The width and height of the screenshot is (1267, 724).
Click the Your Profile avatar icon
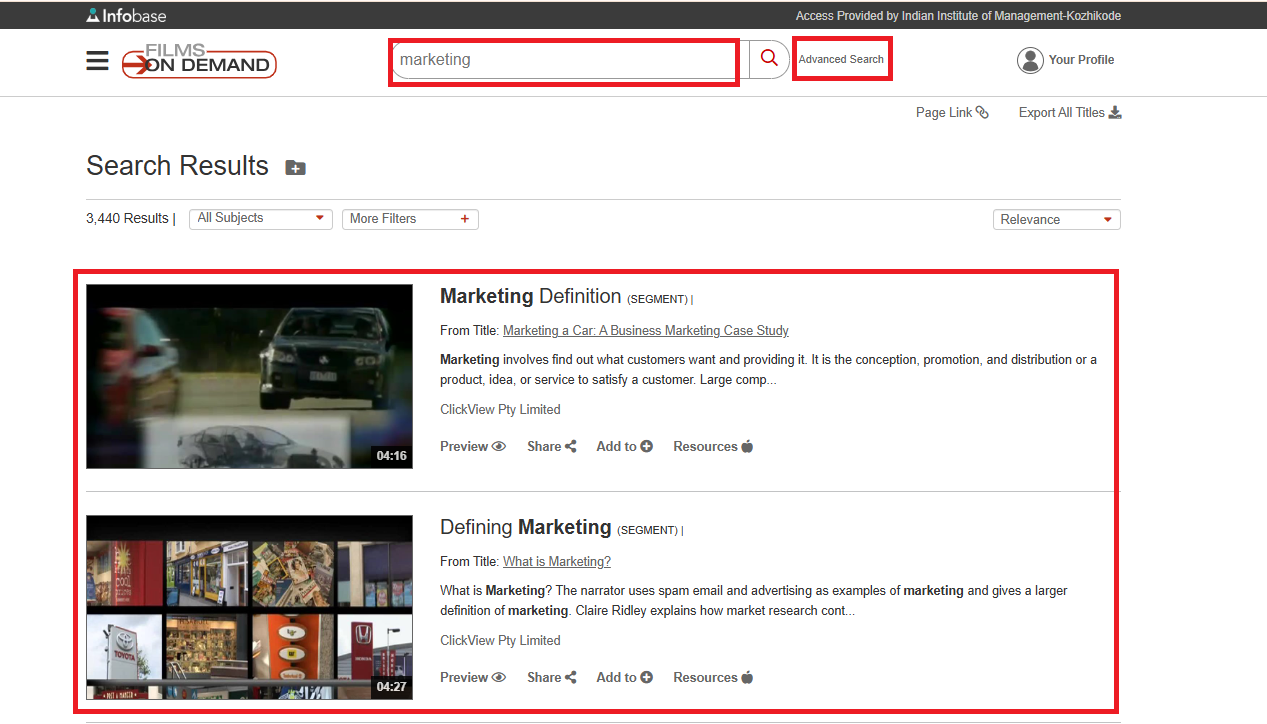(1030, 60)
